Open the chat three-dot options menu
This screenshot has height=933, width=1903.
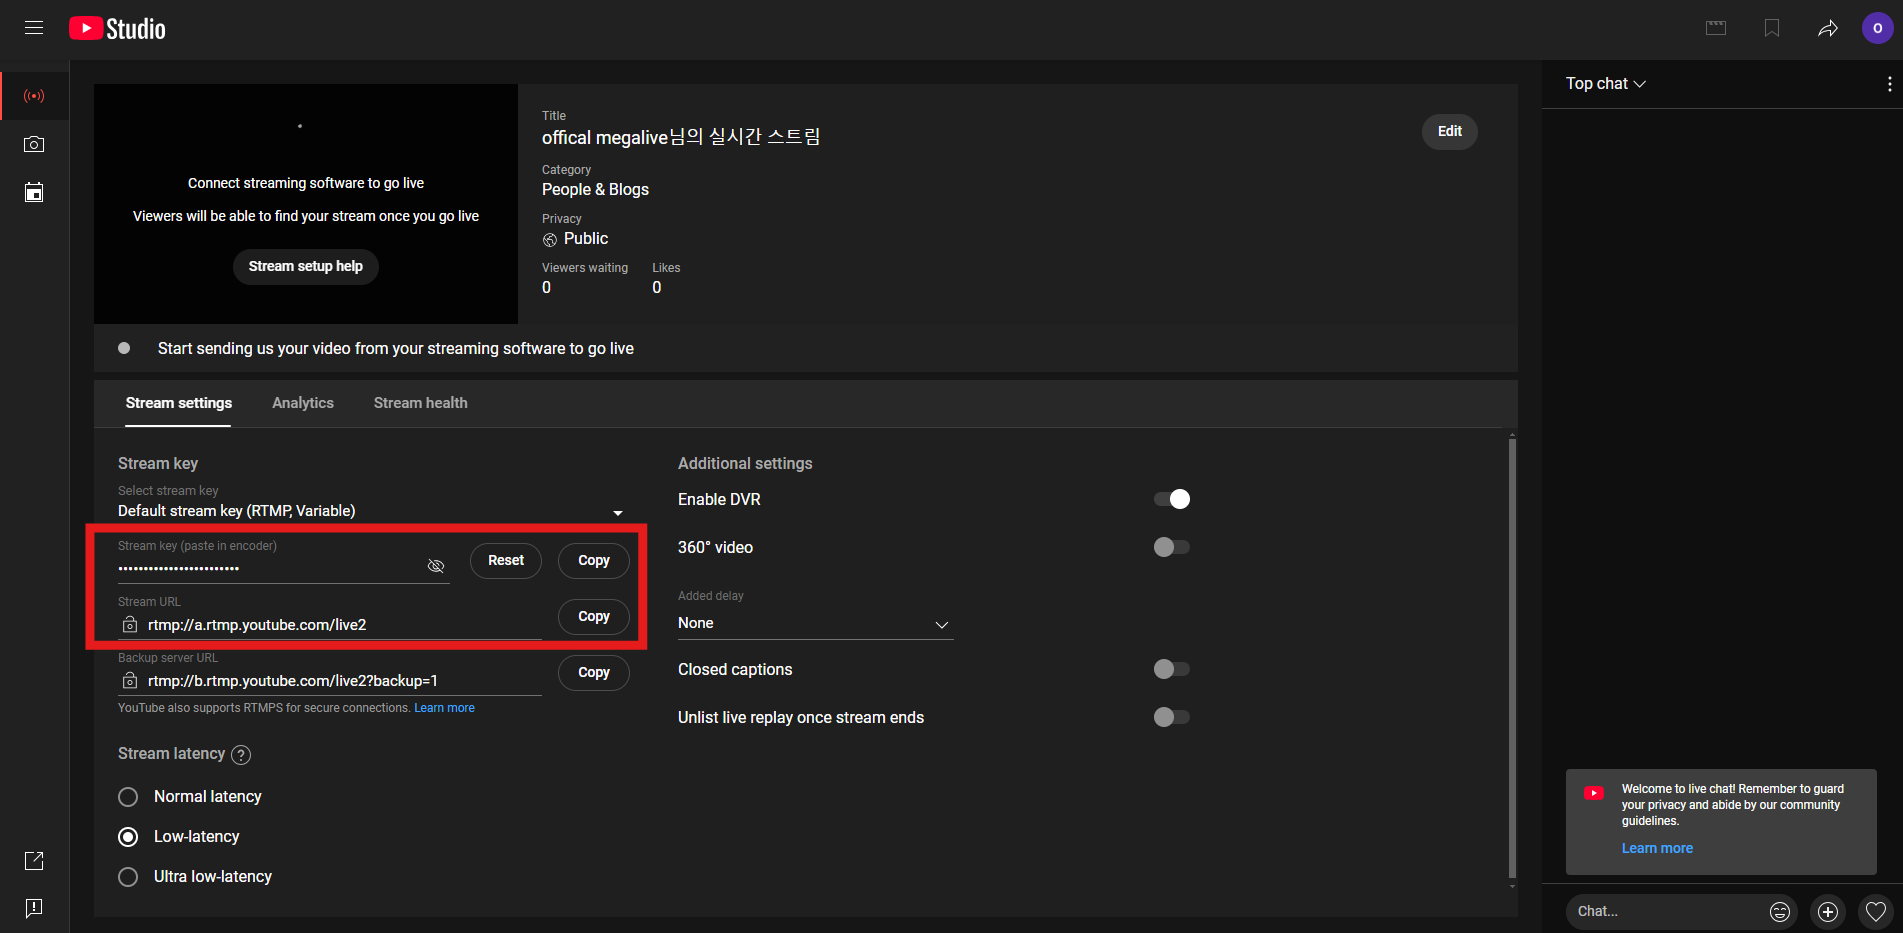tap(1889, 84)
